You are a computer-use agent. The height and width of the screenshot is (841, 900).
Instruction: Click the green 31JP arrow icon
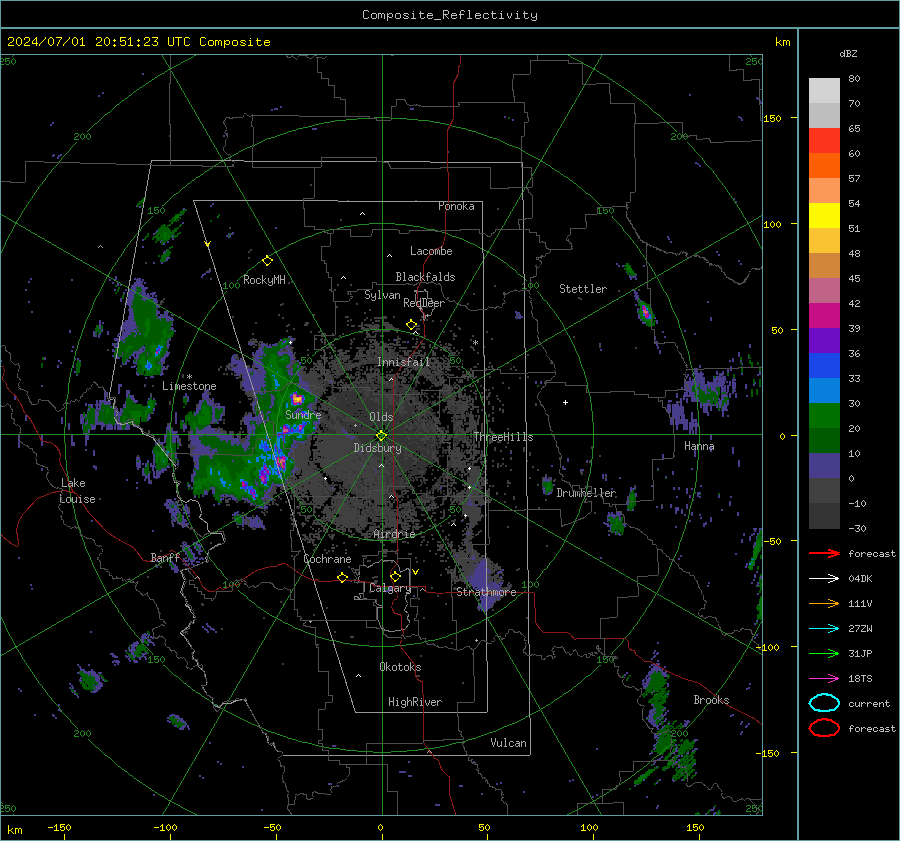coord(824,653)
